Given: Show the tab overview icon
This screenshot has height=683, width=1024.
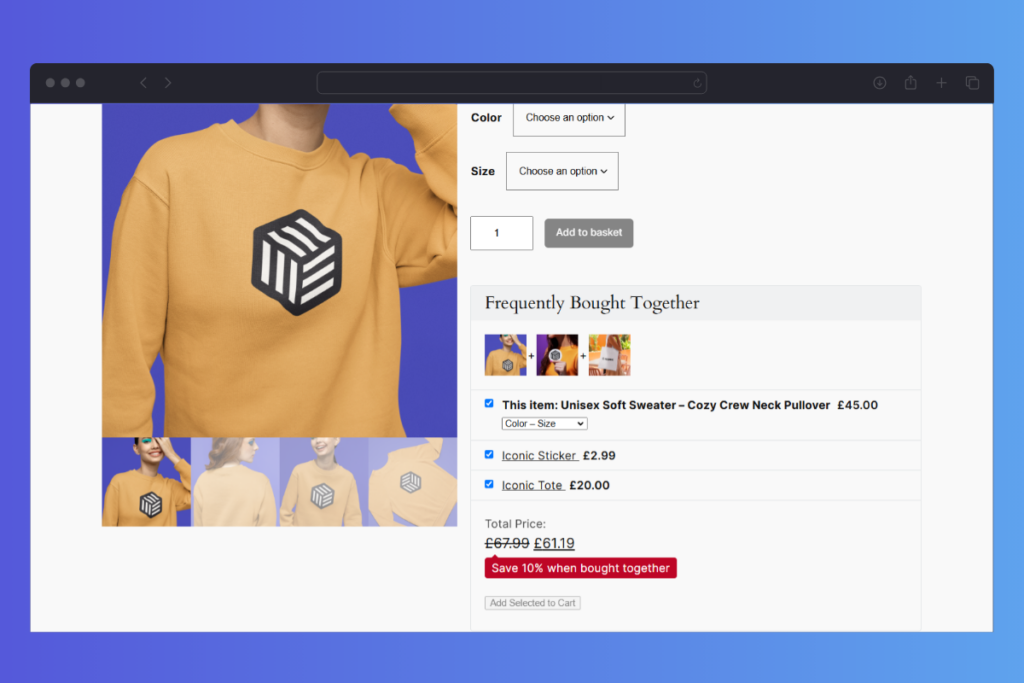Looking at the screenshot, I should [x=972, y=83].
